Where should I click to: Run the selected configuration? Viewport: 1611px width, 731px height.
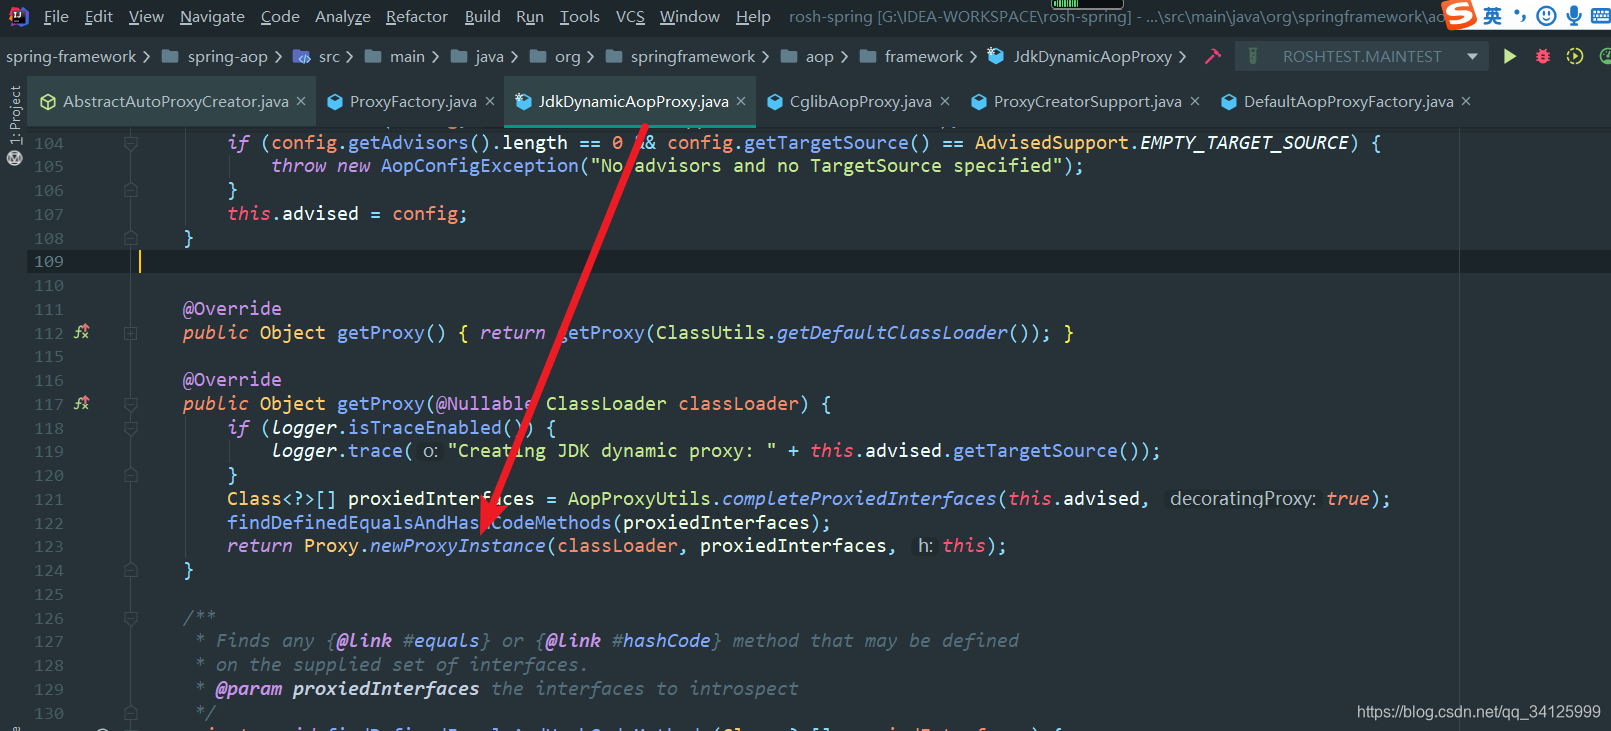point(1510,57)
